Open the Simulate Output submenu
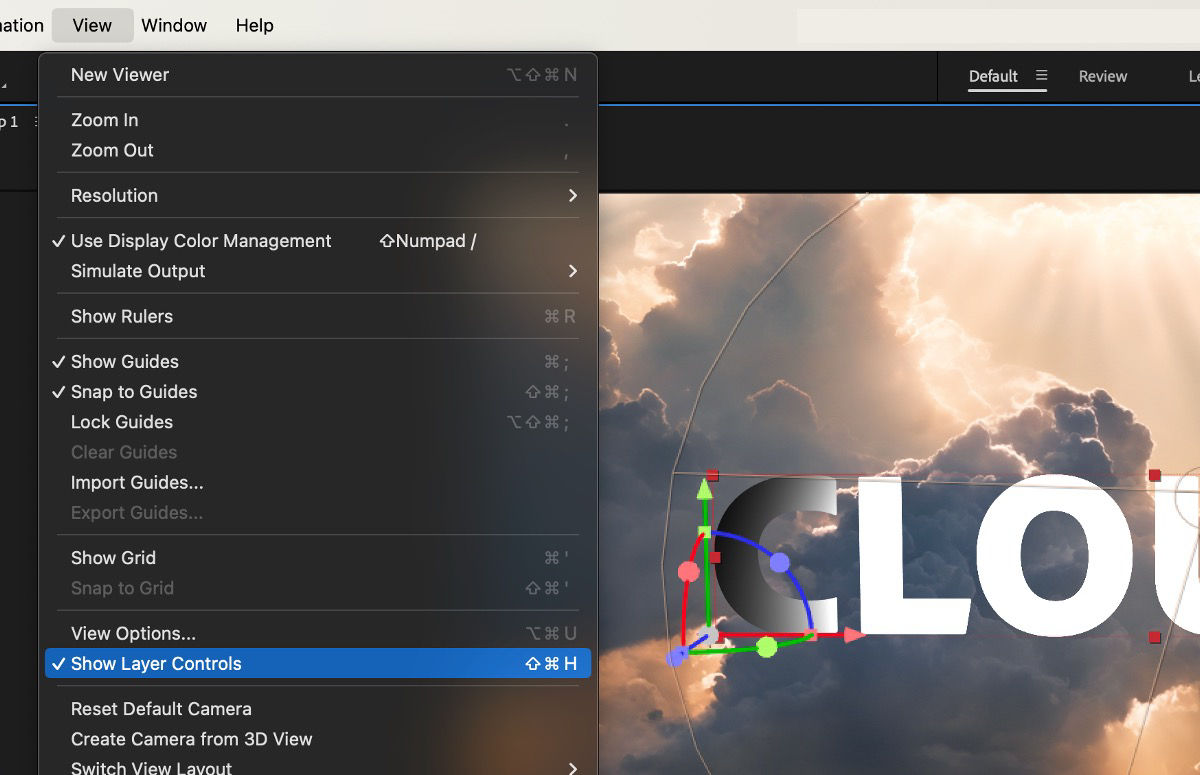1200x775 pixels. pos(137,271)
